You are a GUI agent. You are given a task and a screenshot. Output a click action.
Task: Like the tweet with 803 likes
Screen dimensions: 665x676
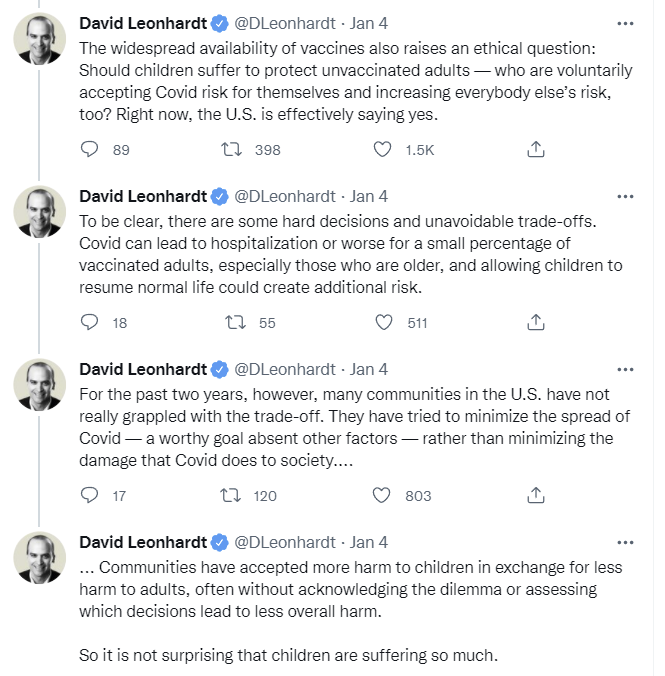point(381,495)
